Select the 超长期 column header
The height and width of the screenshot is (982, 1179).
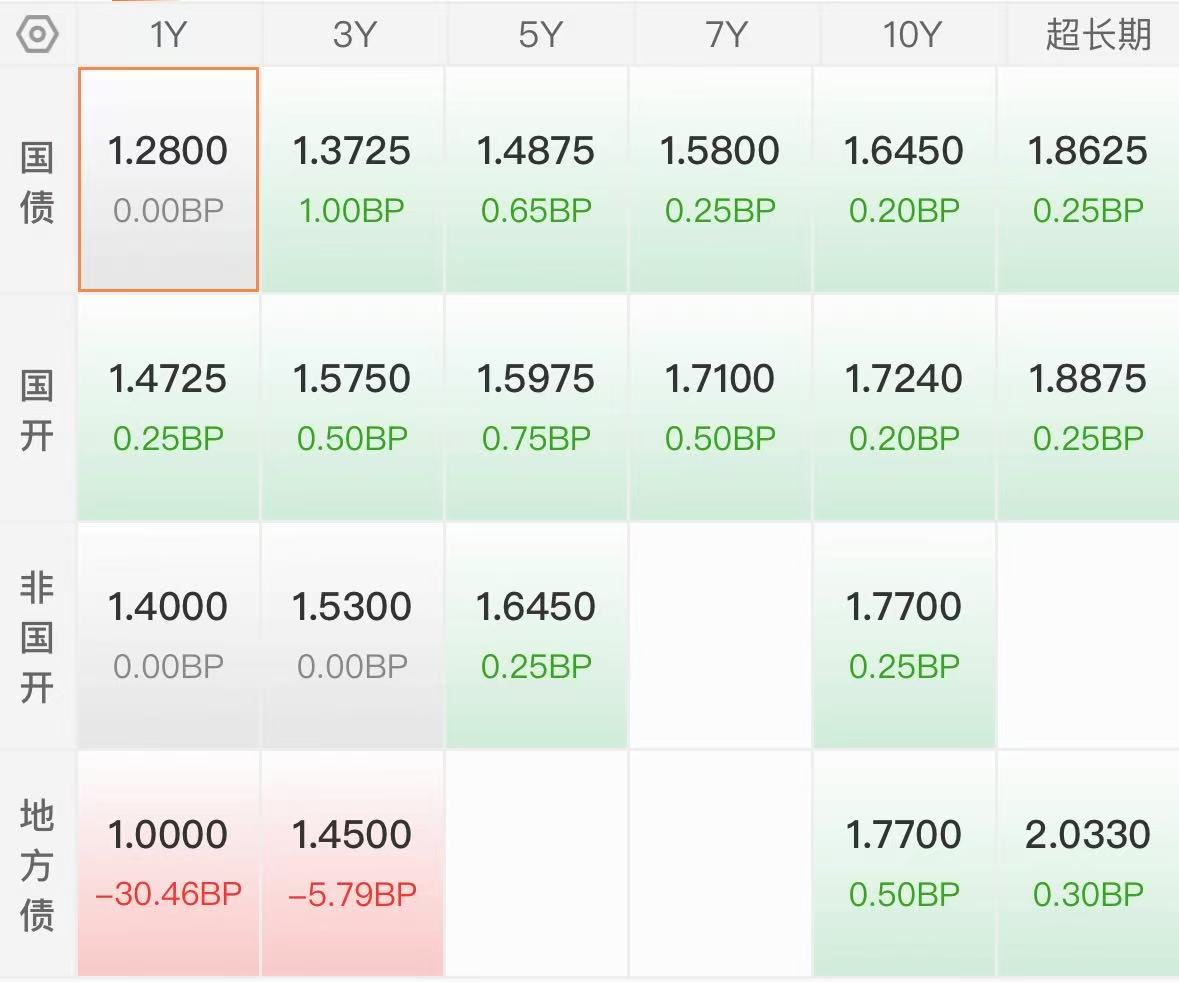tap(1096, 35)
